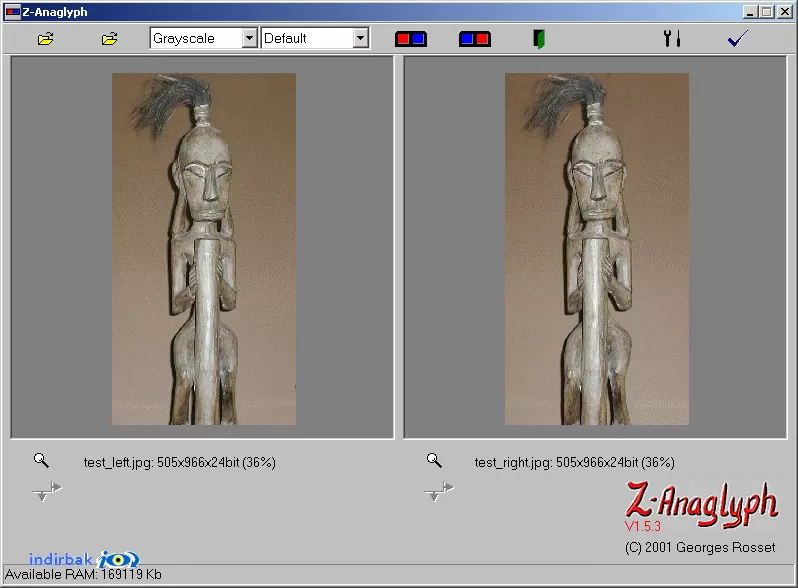
Task: Open the right image file with second folder icon
Action: 109,39
